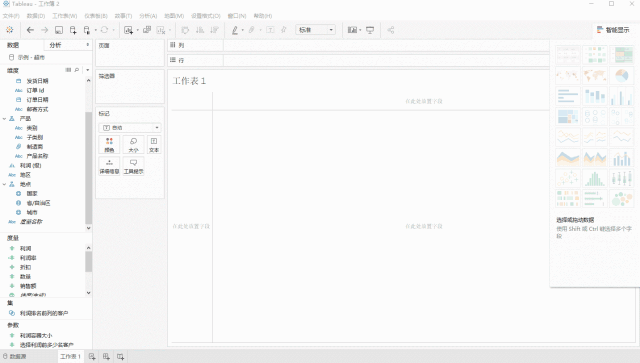This screenshot has height=363, width=640.
Task: Click the Tableau start page logo icon
Action: [9, 30]
